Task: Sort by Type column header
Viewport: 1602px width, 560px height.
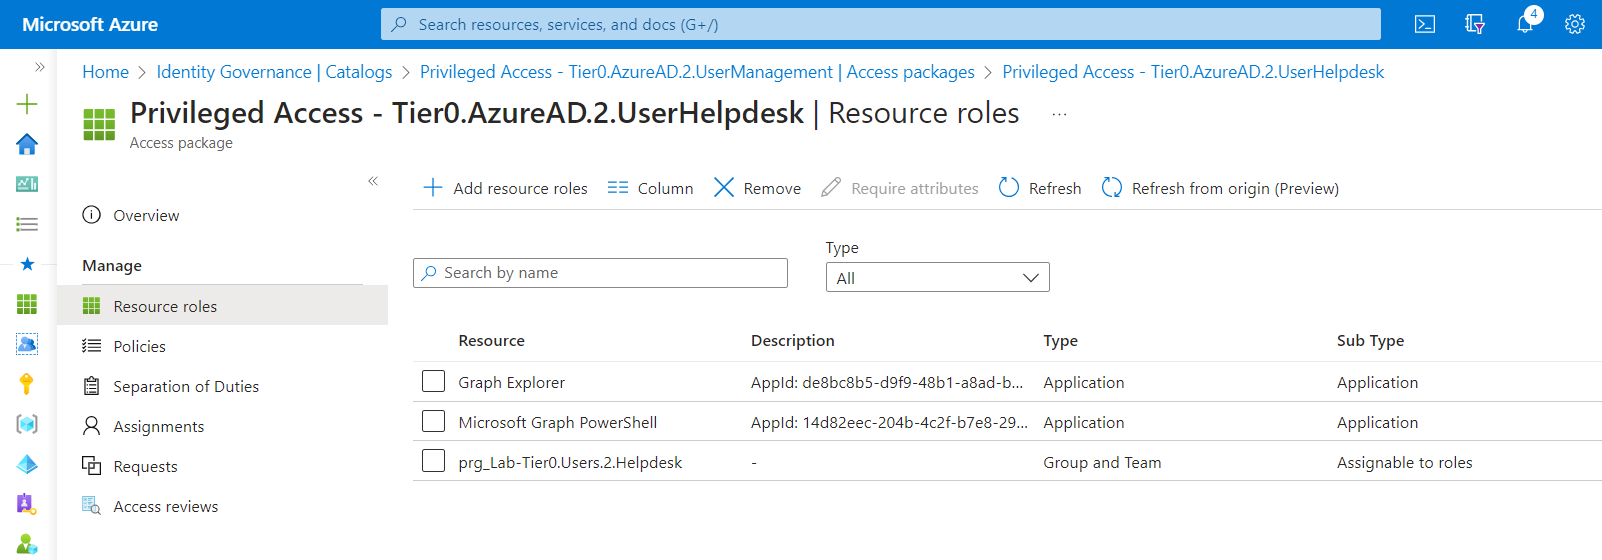Action: coord(1060,341)
